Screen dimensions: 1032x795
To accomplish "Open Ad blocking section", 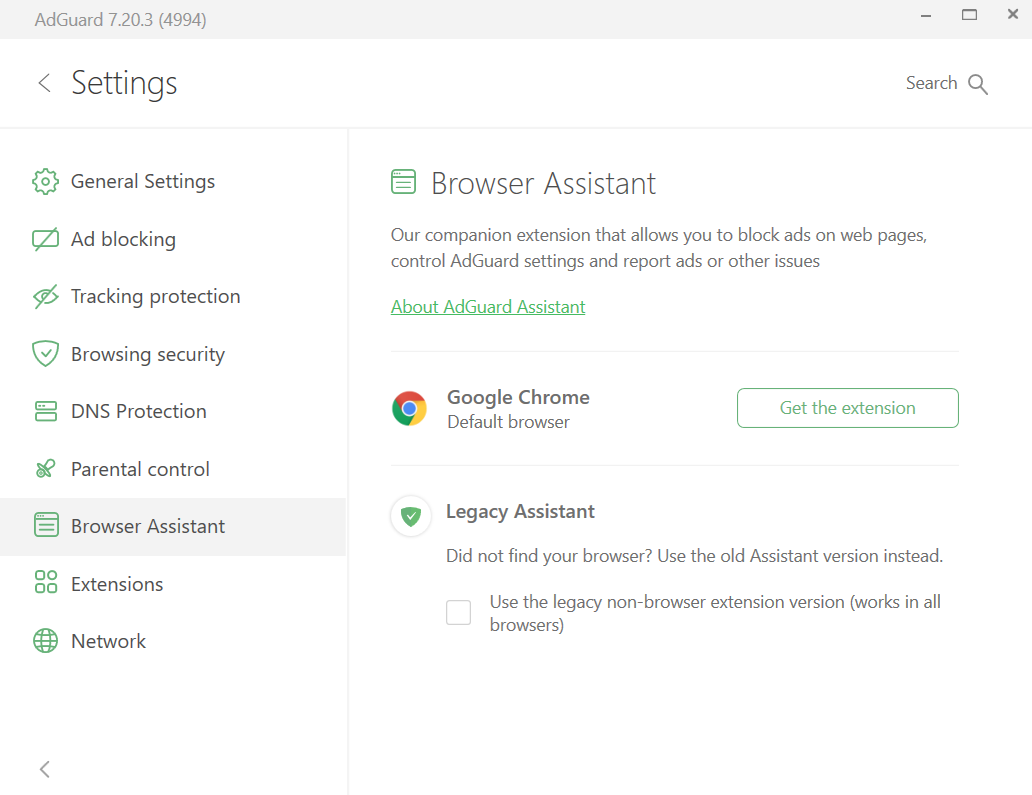I will [x=173, y=240].
